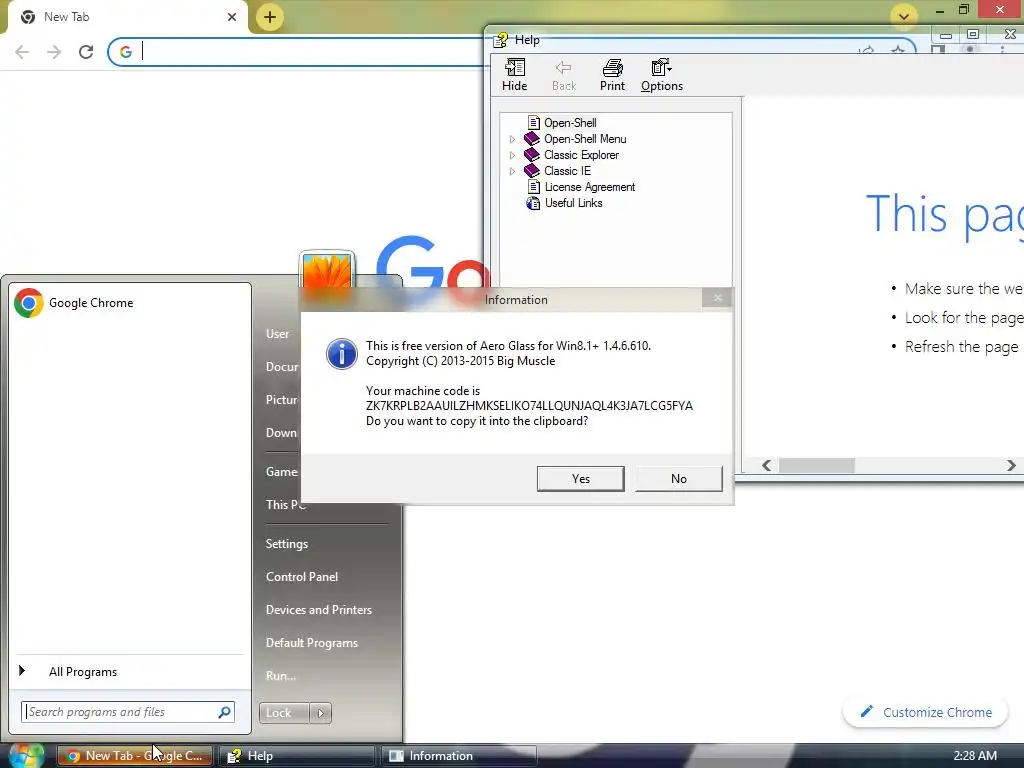Switch to Information taskbar button
This screenshot has height=768, width=1024.
(x=459, y=756)
